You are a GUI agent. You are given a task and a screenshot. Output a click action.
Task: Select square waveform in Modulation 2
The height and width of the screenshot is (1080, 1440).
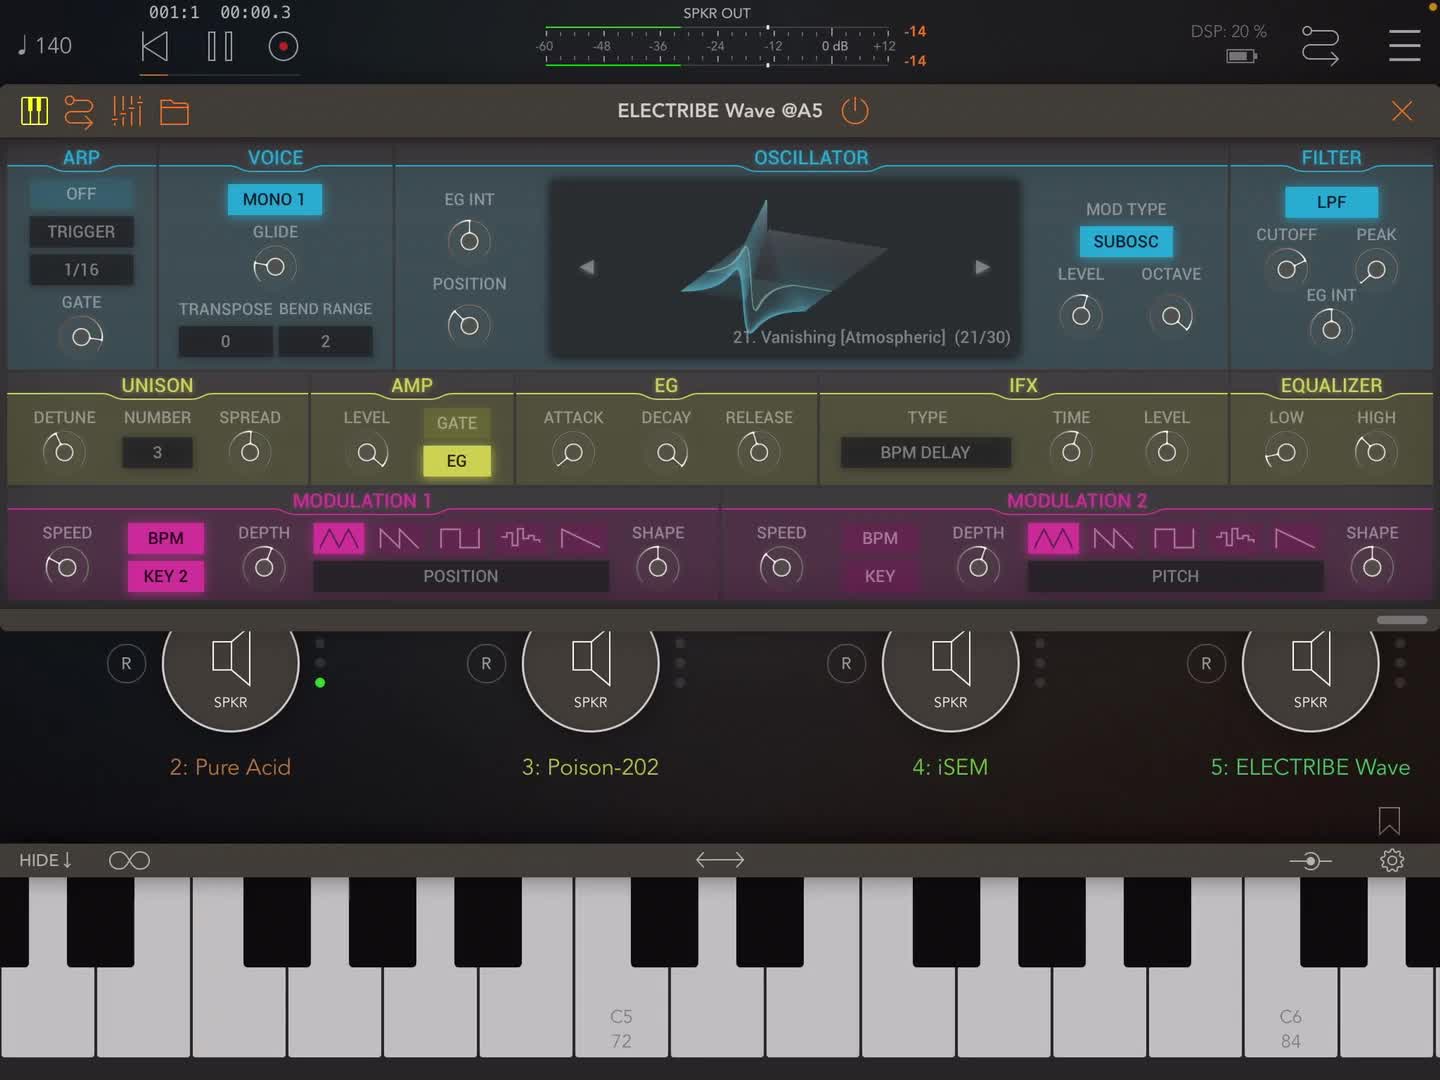(x=1174, y=539)
